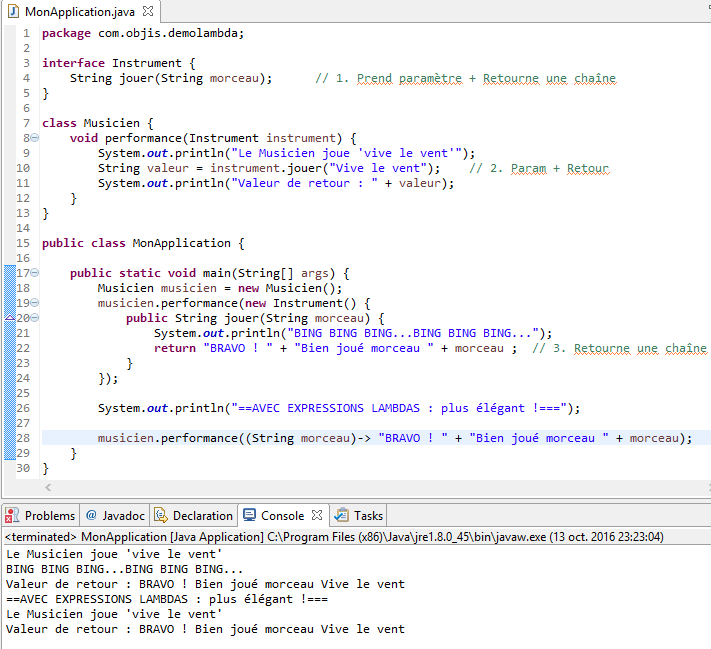Open the Tasks tab
The image size is (711, 649).
point(368,516)
